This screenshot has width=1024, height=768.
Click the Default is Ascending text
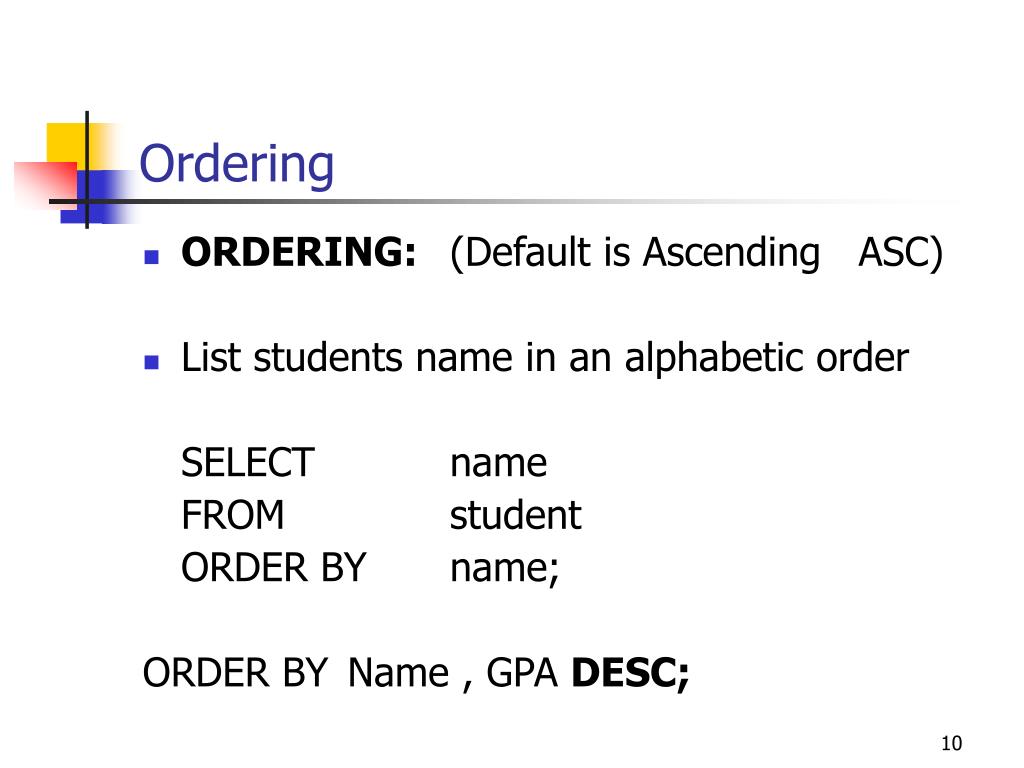pos(635,253)
